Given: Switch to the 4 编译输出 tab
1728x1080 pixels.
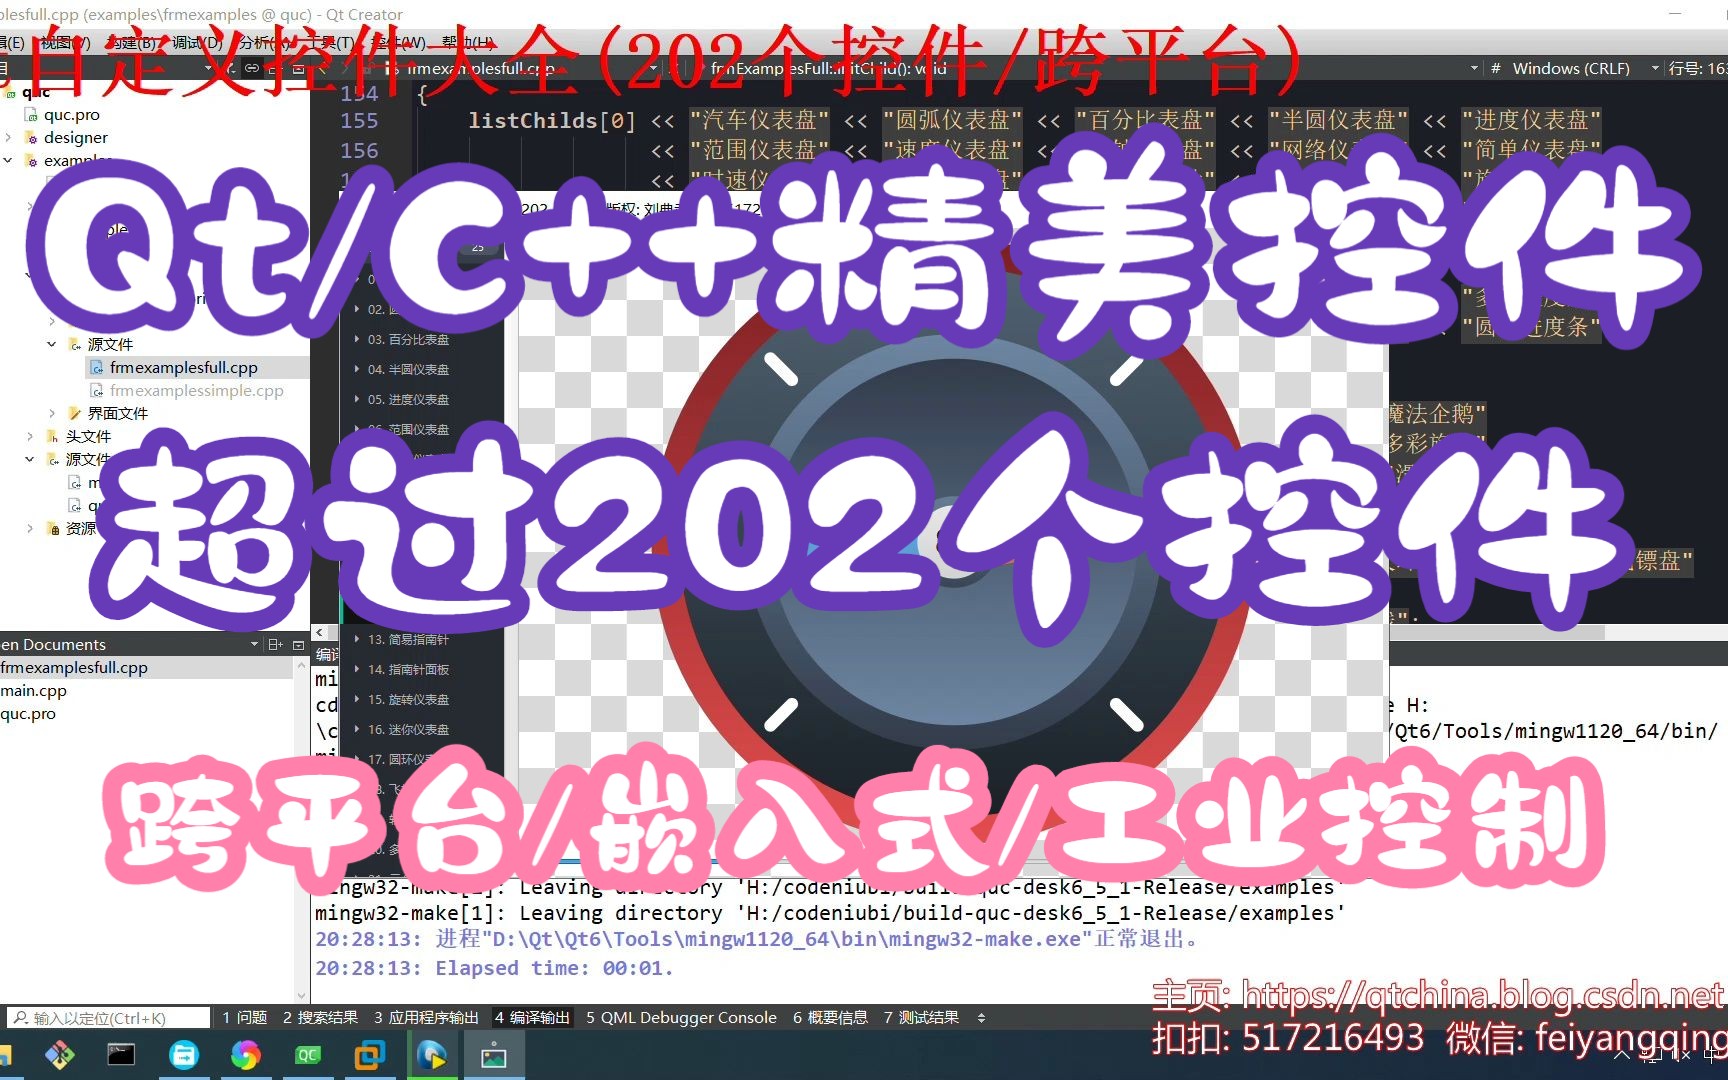Looking at the screenshot, I should point(532,1018).
